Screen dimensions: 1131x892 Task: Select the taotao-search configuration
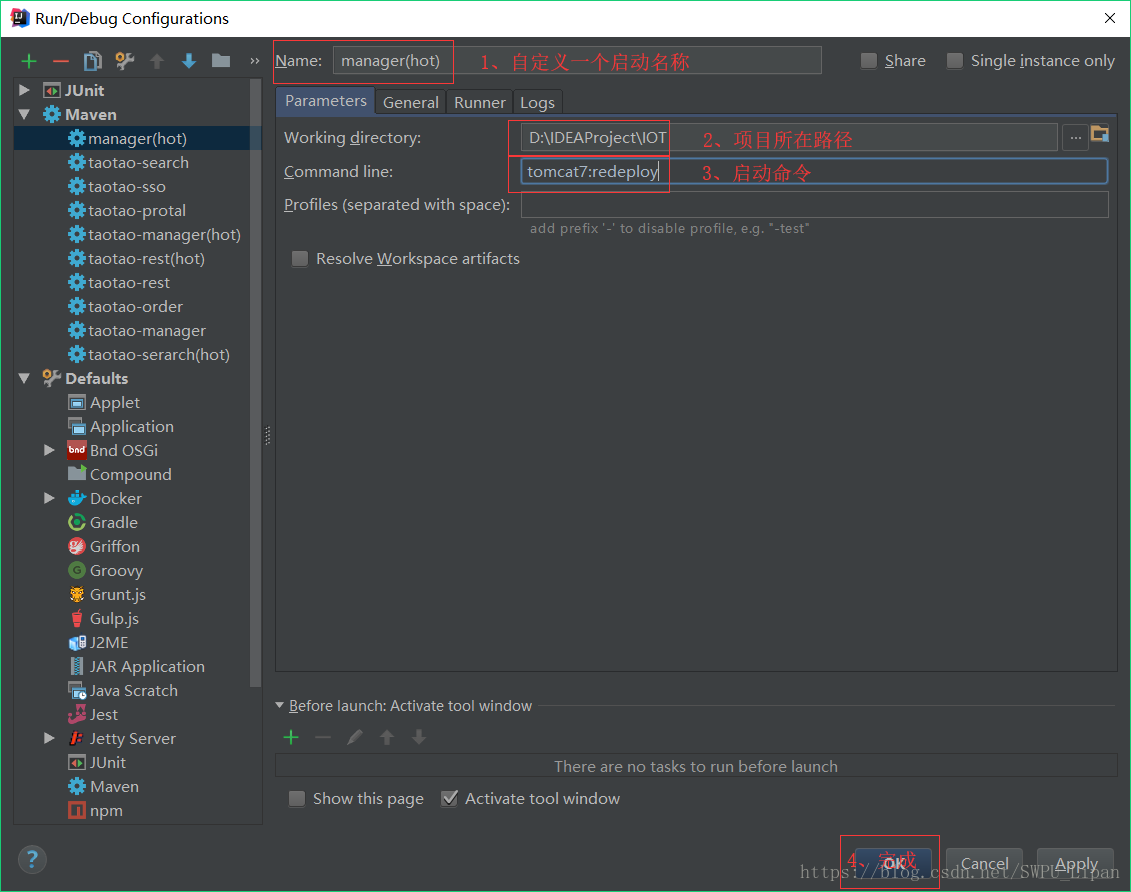click(138, 162)
